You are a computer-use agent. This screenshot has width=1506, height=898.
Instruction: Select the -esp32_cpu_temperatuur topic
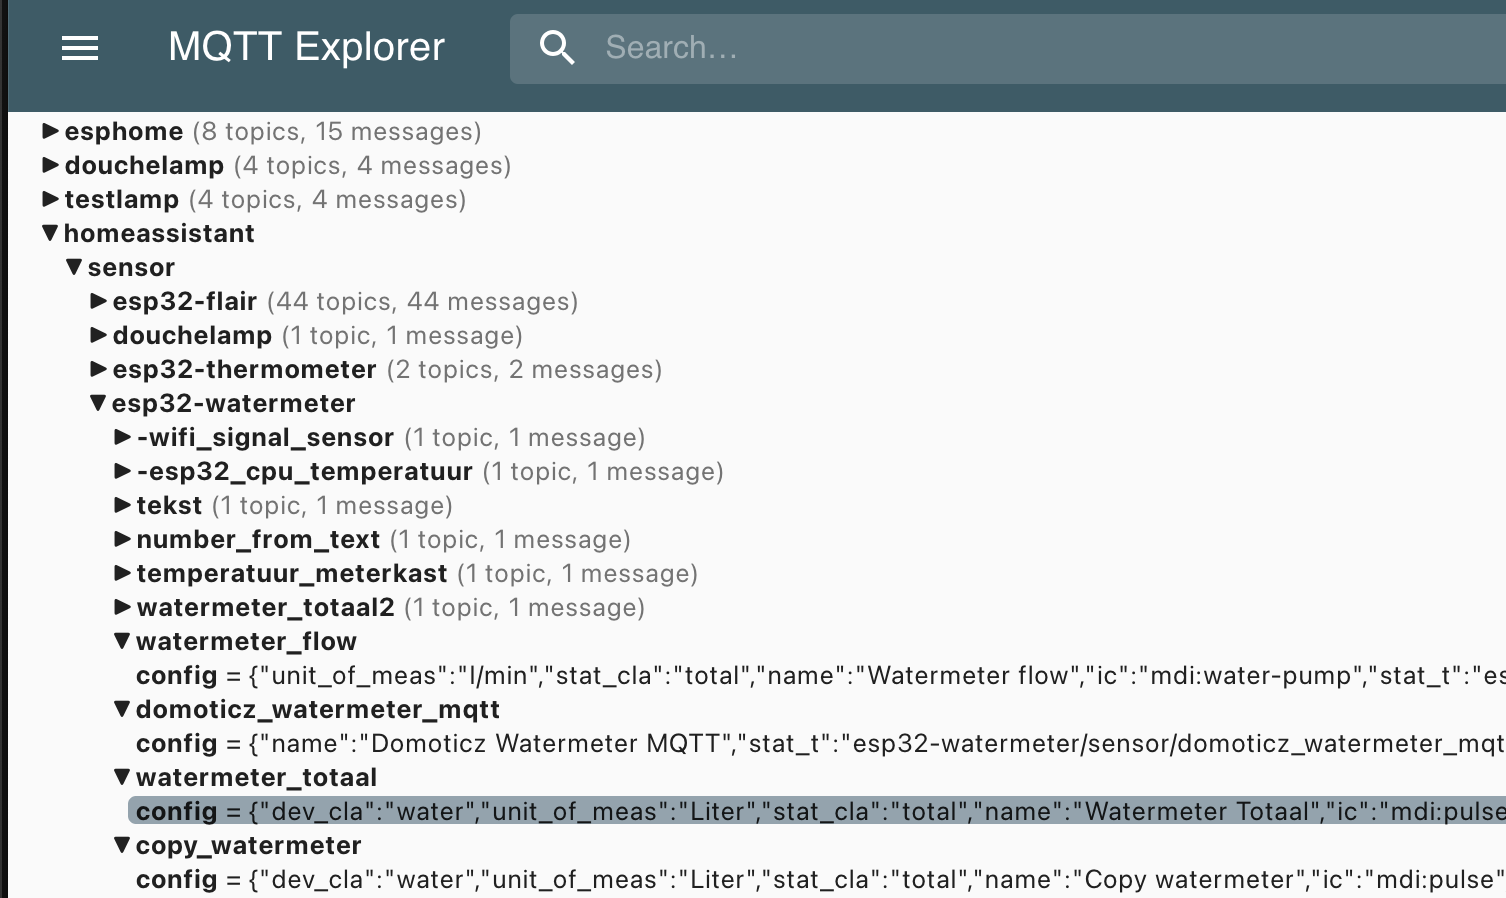coord(304,471)
